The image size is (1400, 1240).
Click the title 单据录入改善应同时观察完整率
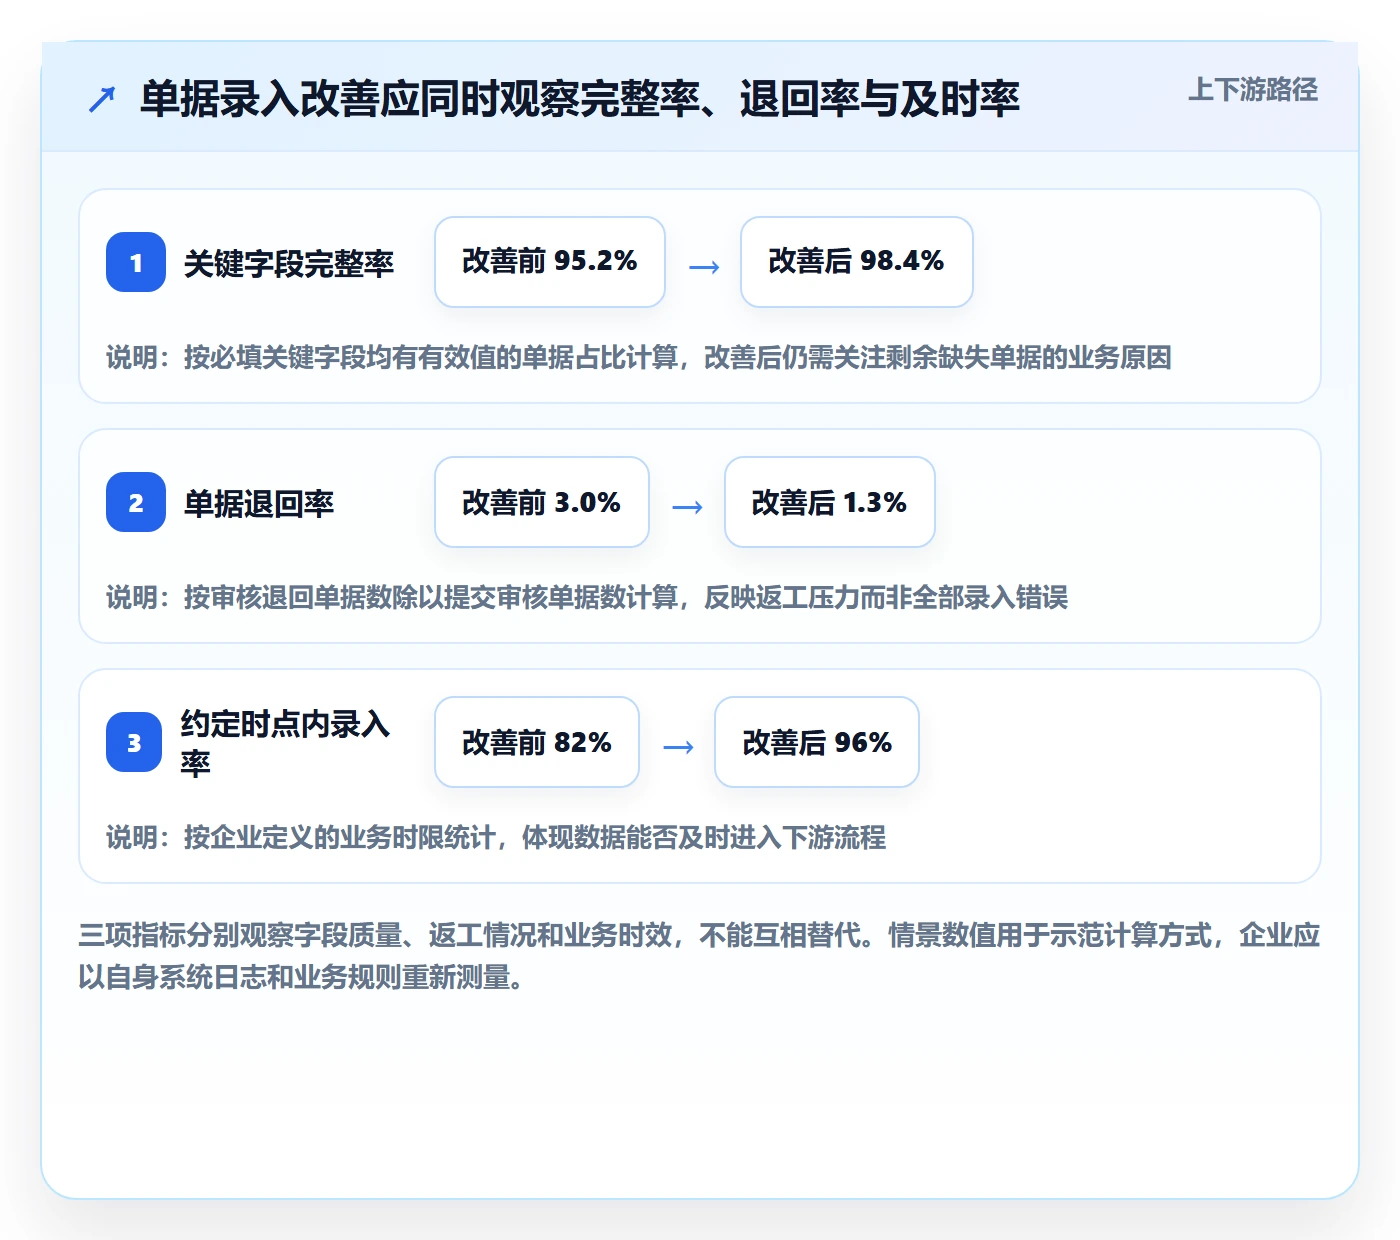point(580,99)
